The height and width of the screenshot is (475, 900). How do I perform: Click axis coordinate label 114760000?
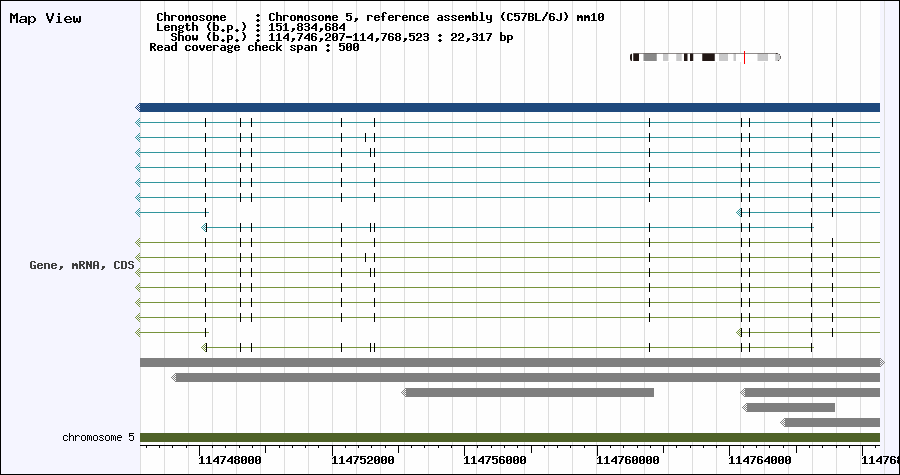point(627,460)
